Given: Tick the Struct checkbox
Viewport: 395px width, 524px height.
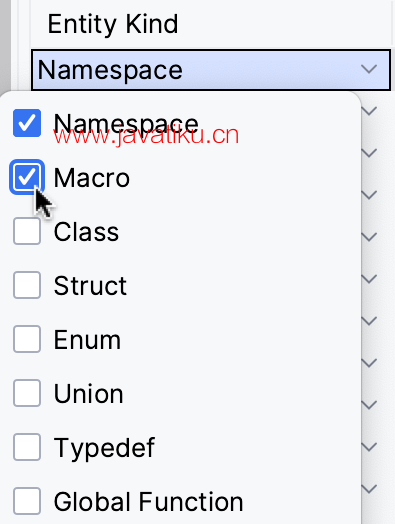Looking at the screenshot, I should click(x=27, y=285).
